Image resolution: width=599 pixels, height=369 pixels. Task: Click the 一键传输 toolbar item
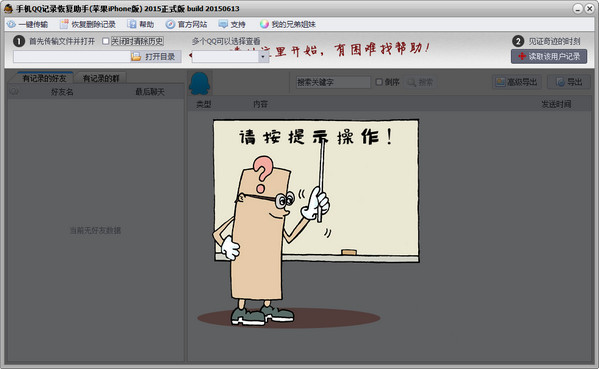point(28,24)
